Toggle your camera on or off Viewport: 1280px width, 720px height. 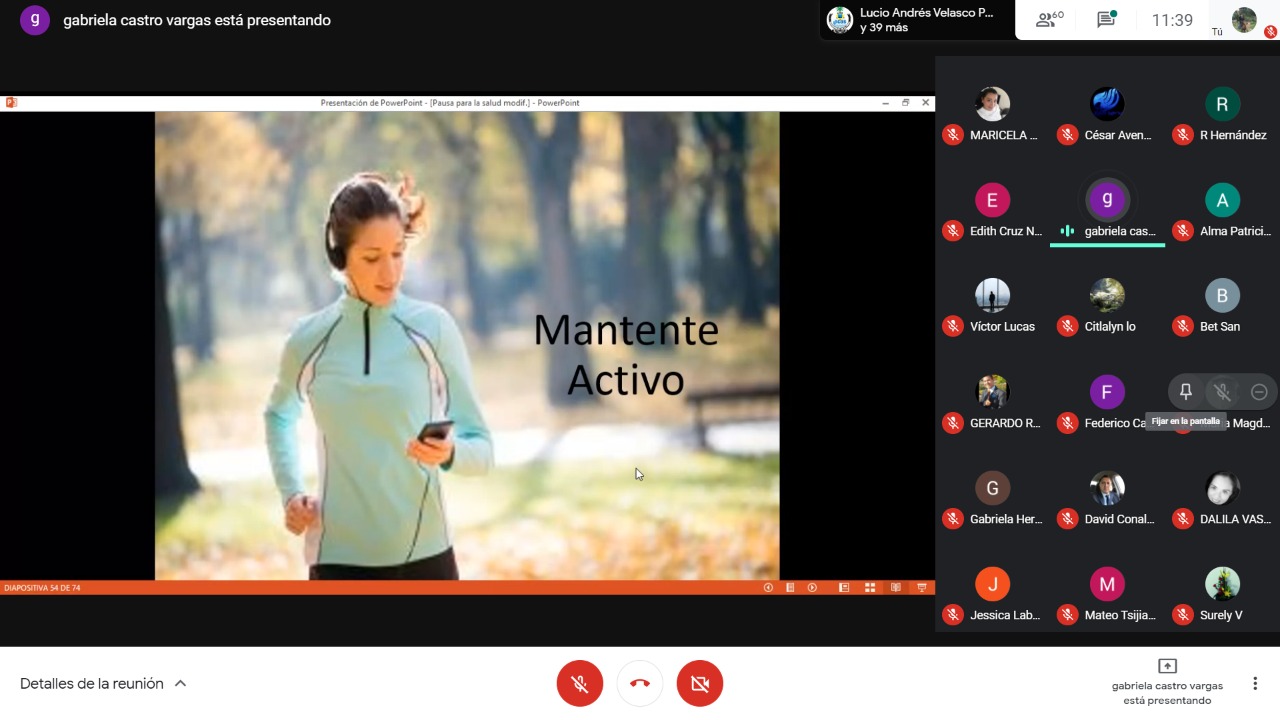click(700, 684)
